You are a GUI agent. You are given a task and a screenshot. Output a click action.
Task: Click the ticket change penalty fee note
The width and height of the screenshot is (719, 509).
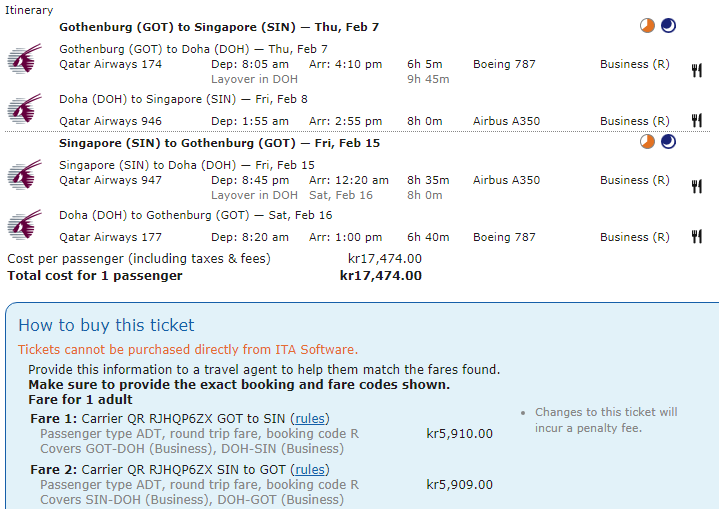click(x=605, y=420)
